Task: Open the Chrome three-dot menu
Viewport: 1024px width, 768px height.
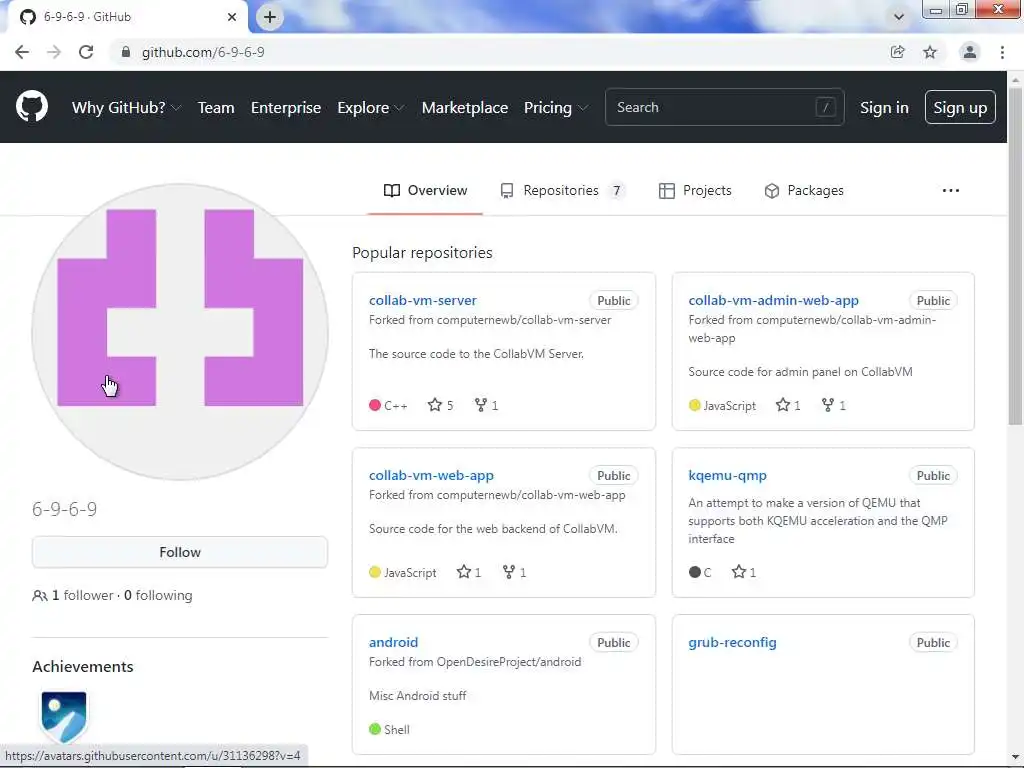Action: (1002, 52)
